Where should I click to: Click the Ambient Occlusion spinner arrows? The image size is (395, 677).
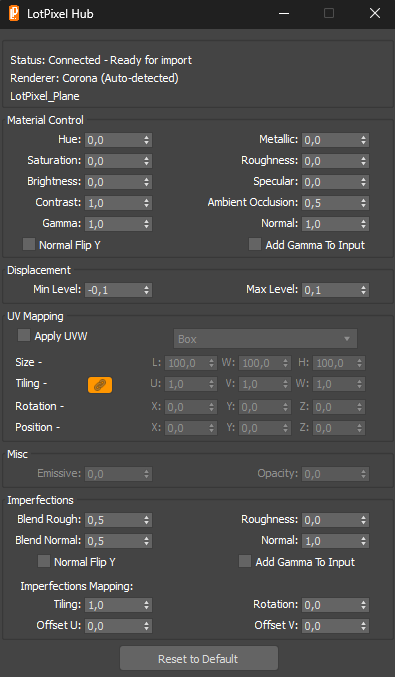click(x=364, y=203)
